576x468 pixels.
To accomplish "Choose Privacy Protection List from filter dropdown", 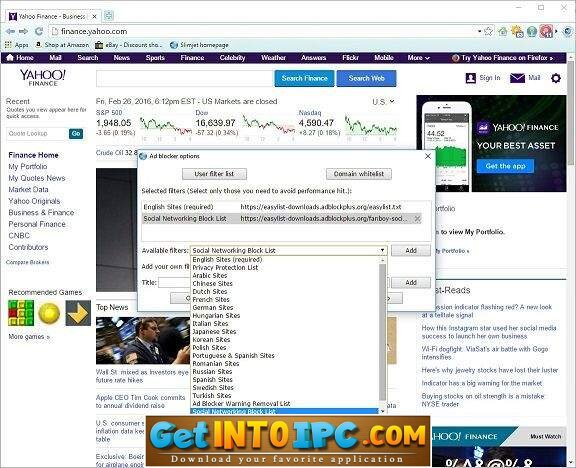I will pos(225,267).
